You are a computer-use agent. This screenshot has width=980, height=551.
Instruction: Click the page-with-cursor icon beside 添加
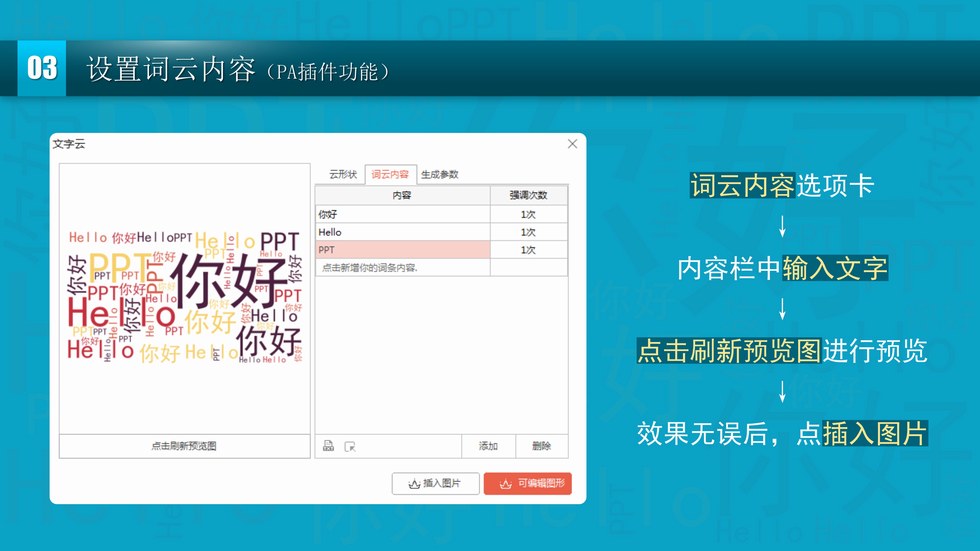point(349,446)
